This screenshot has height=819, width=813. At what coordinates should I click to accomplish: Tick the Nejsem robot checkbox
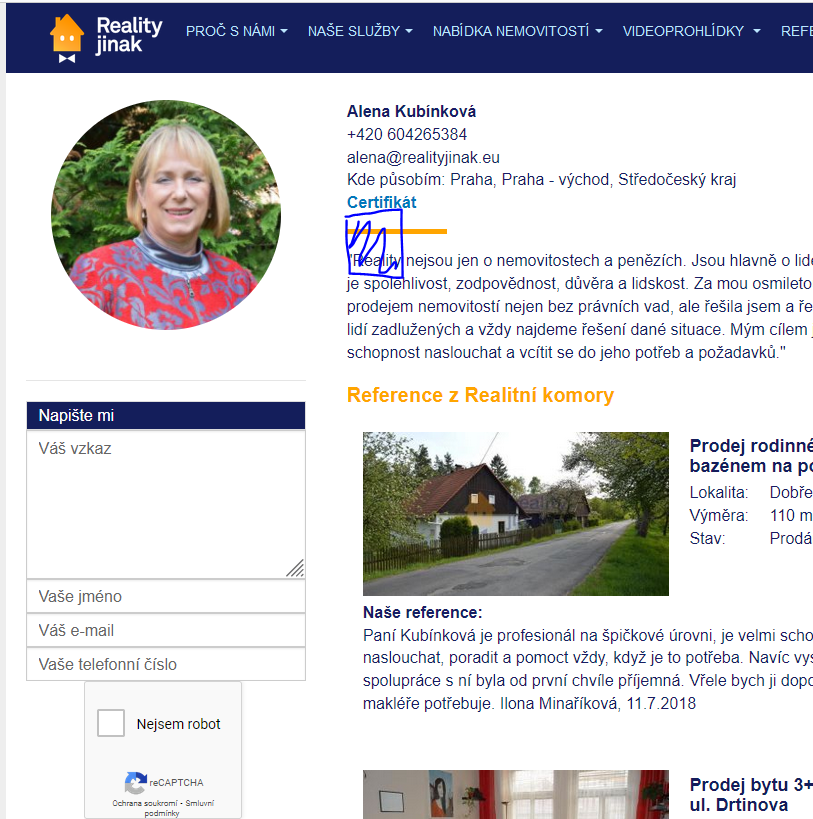(x=111, y=723)
